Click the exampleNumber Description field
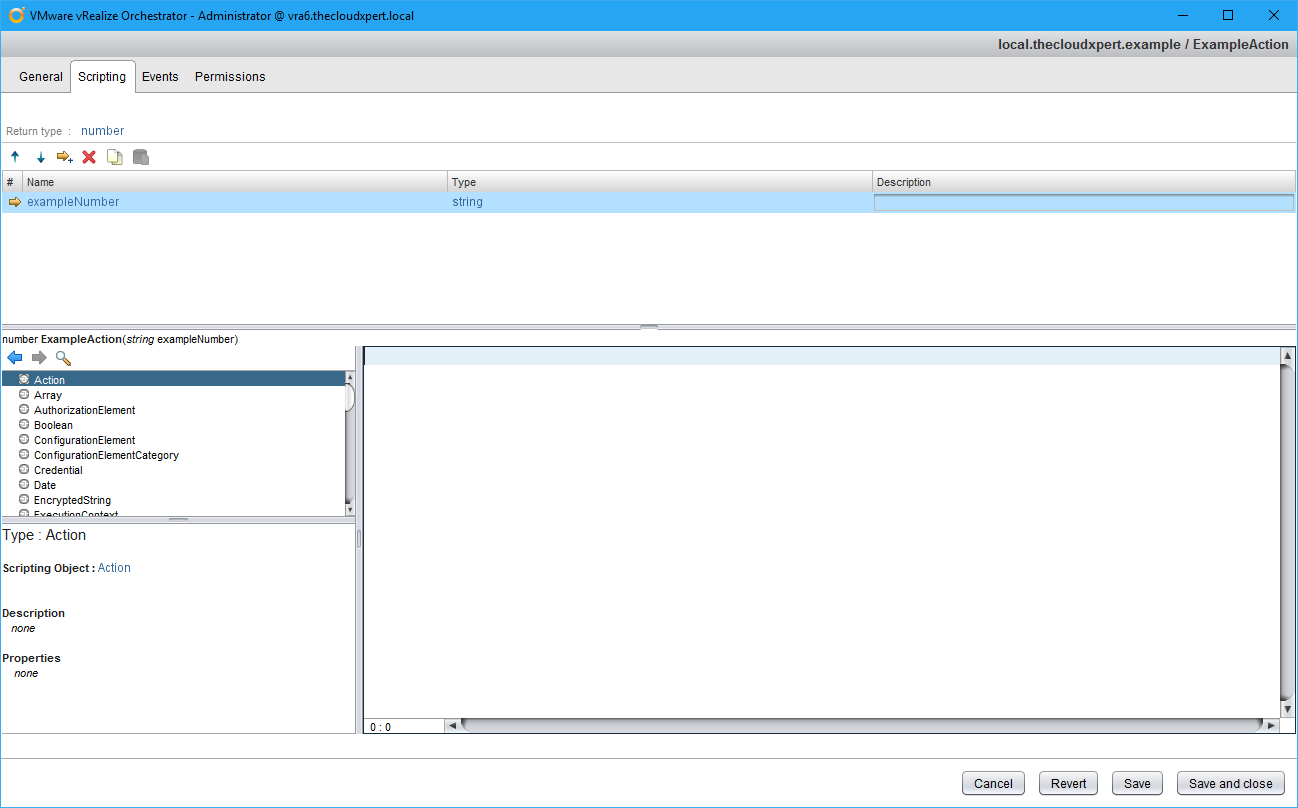Screen dimensions: 1298x808 [1083, 203]
